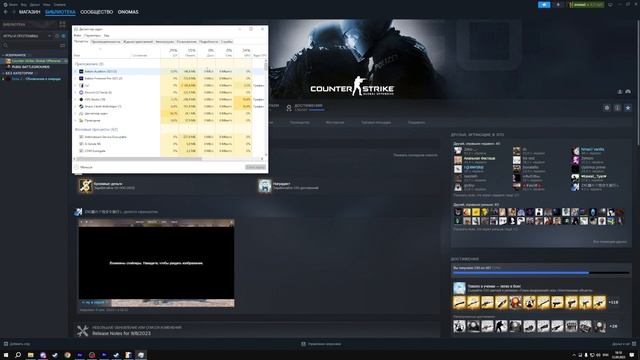
Task: Expand Adobe Audition process group
Action: point(76,71)
